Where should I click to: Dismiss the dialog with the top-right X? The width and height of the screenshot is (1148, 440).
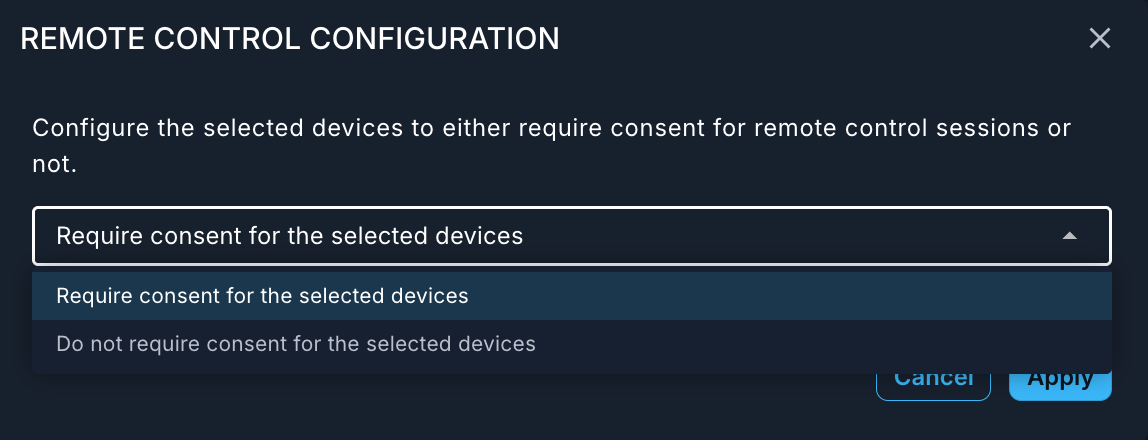1099,39
